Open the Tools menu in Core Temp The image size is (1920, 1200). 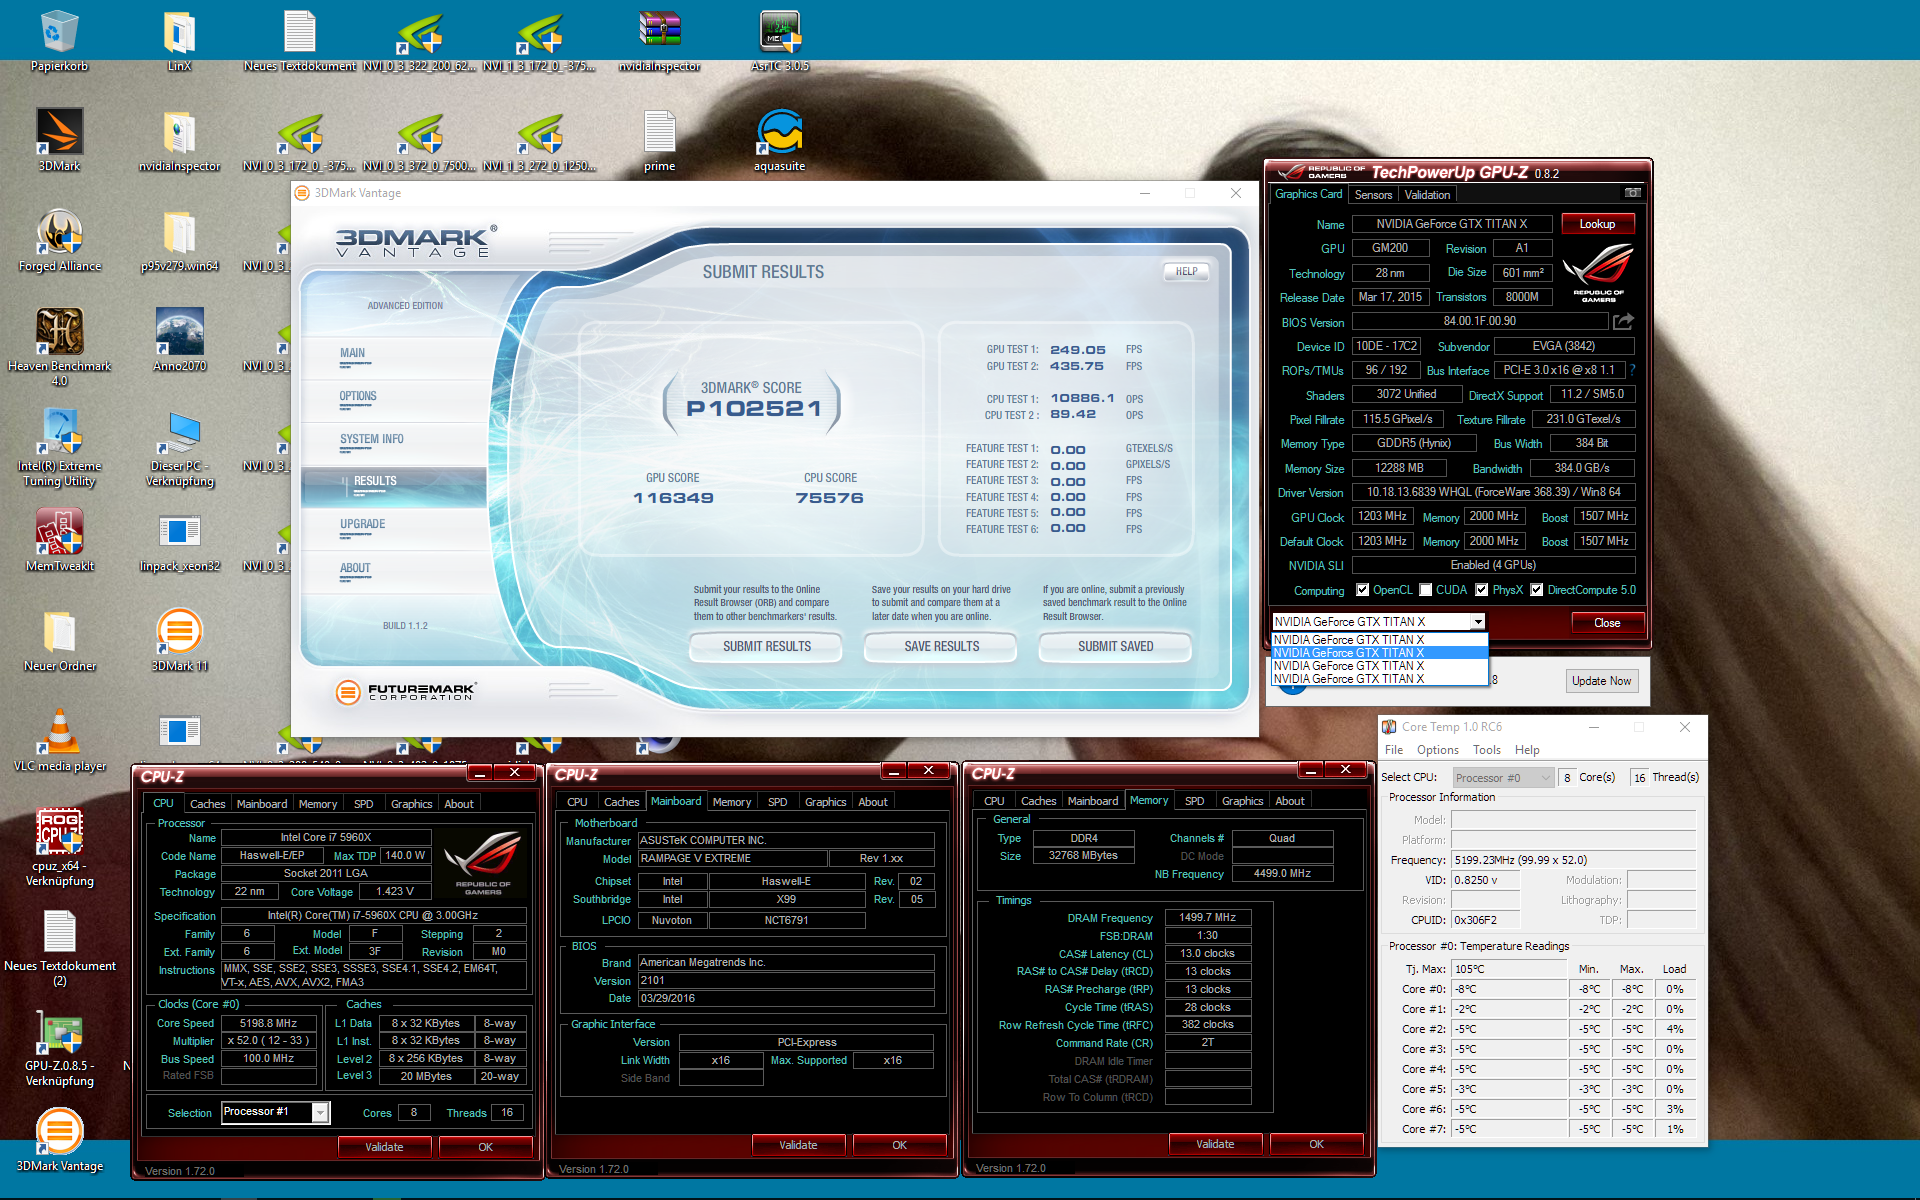click(x=1486, y=750)
